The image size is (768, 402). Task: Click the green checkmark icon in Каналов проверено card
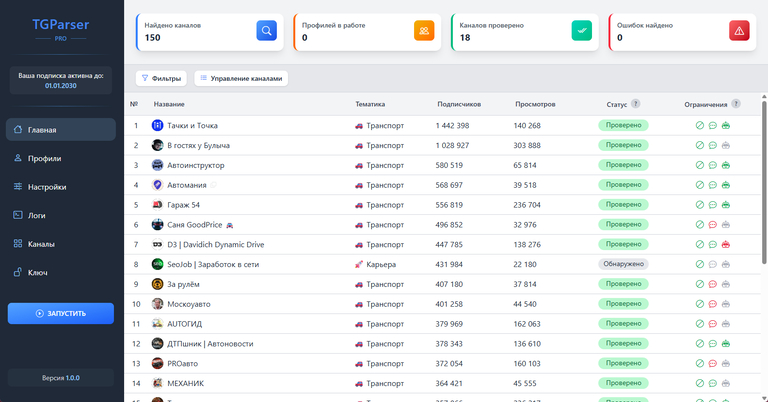point(582,30)
